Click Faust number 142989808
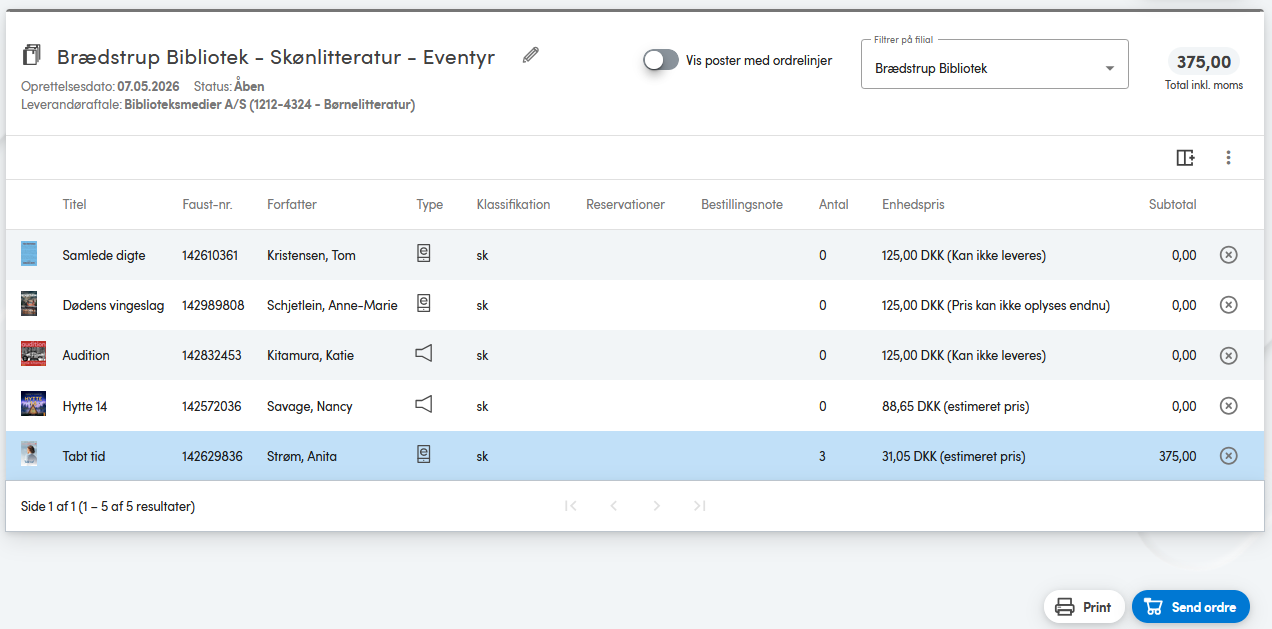Screen dimensions: 1272x629 click(213, 305)
